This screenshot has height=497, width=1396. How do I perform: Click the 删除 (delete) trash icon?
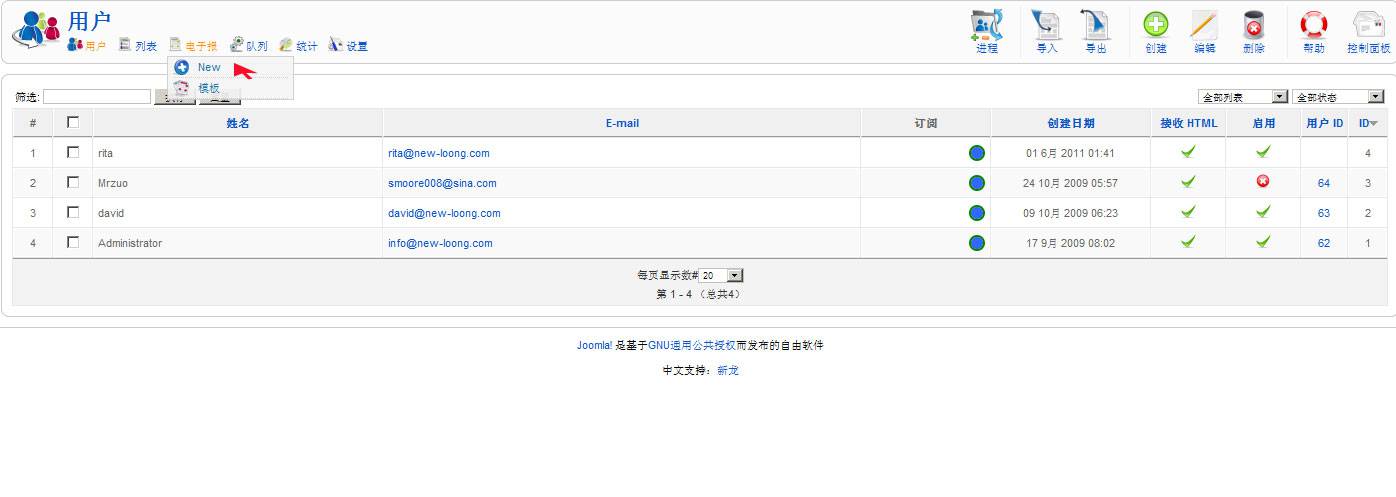pos(1253,30)
